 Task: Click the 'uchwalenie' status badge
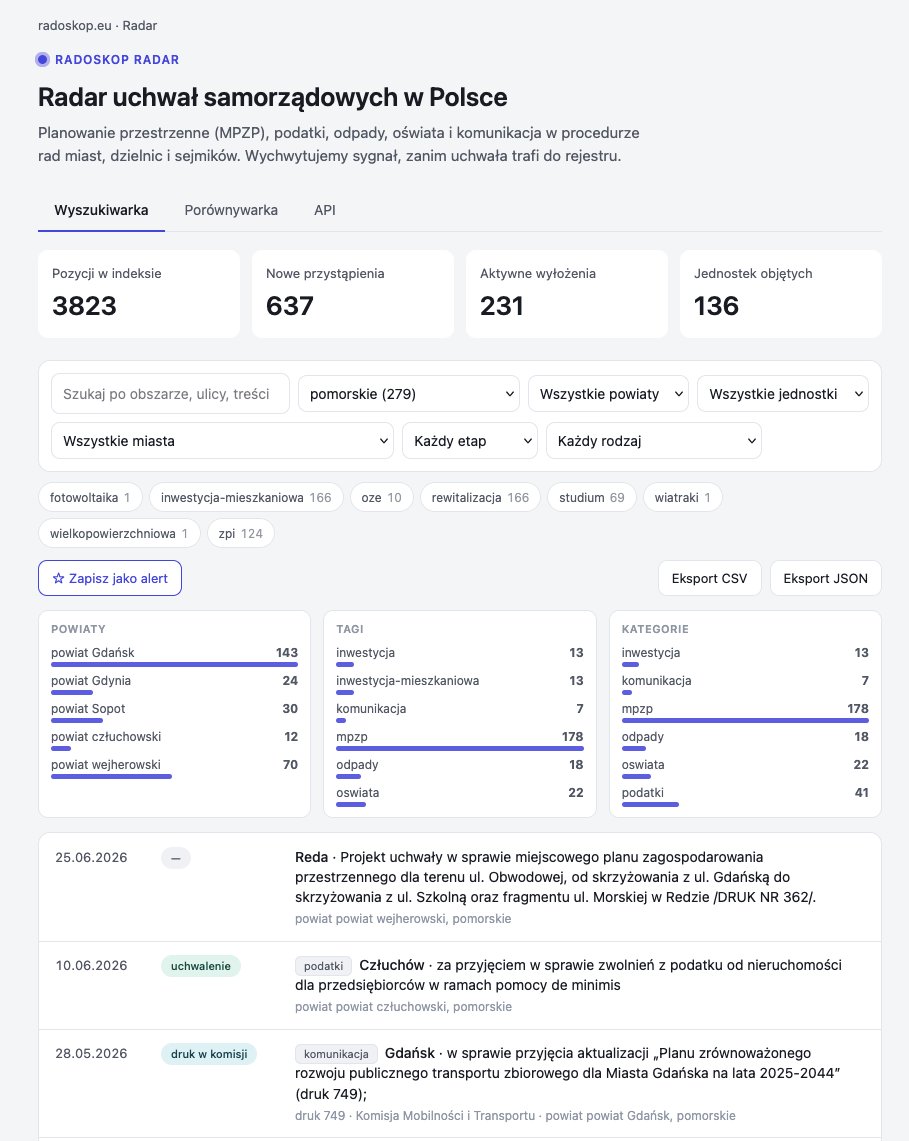[201, 966]
